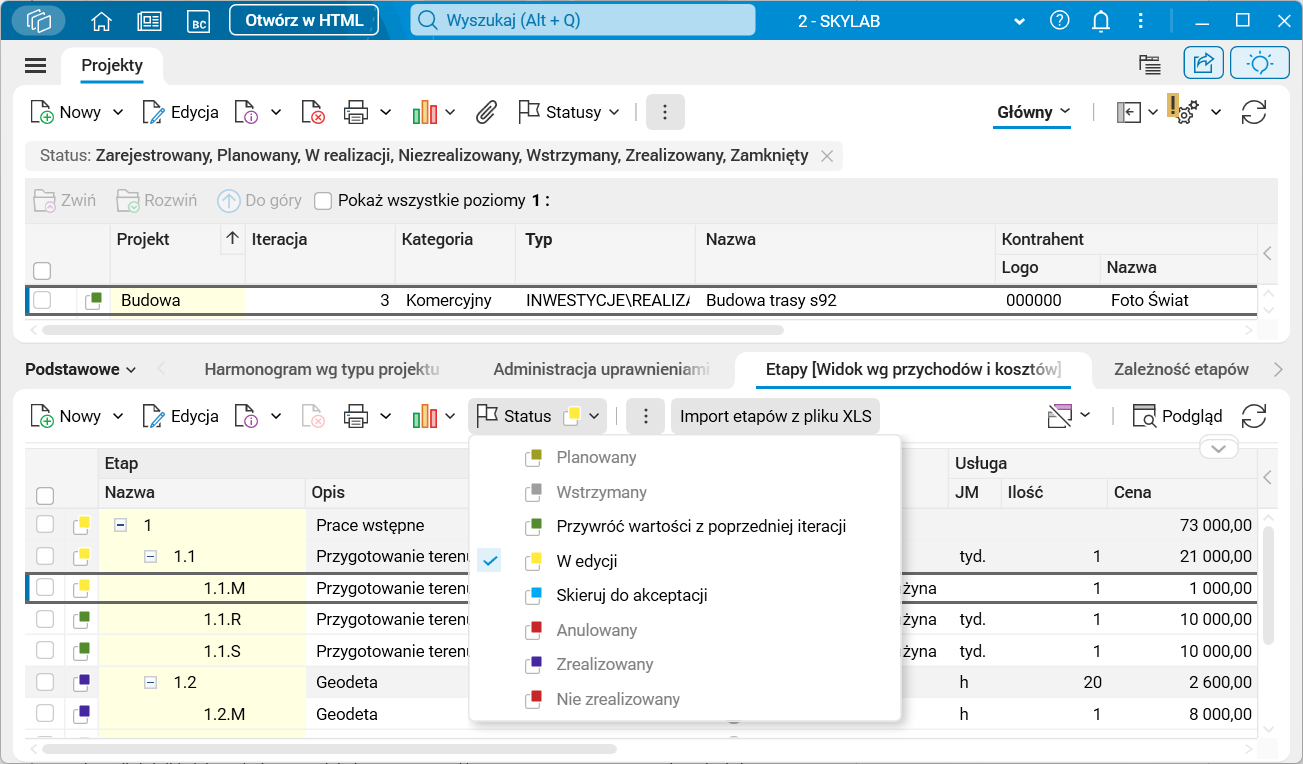Refresh the projects list with the refresh icon

[x=1255, y=112]
